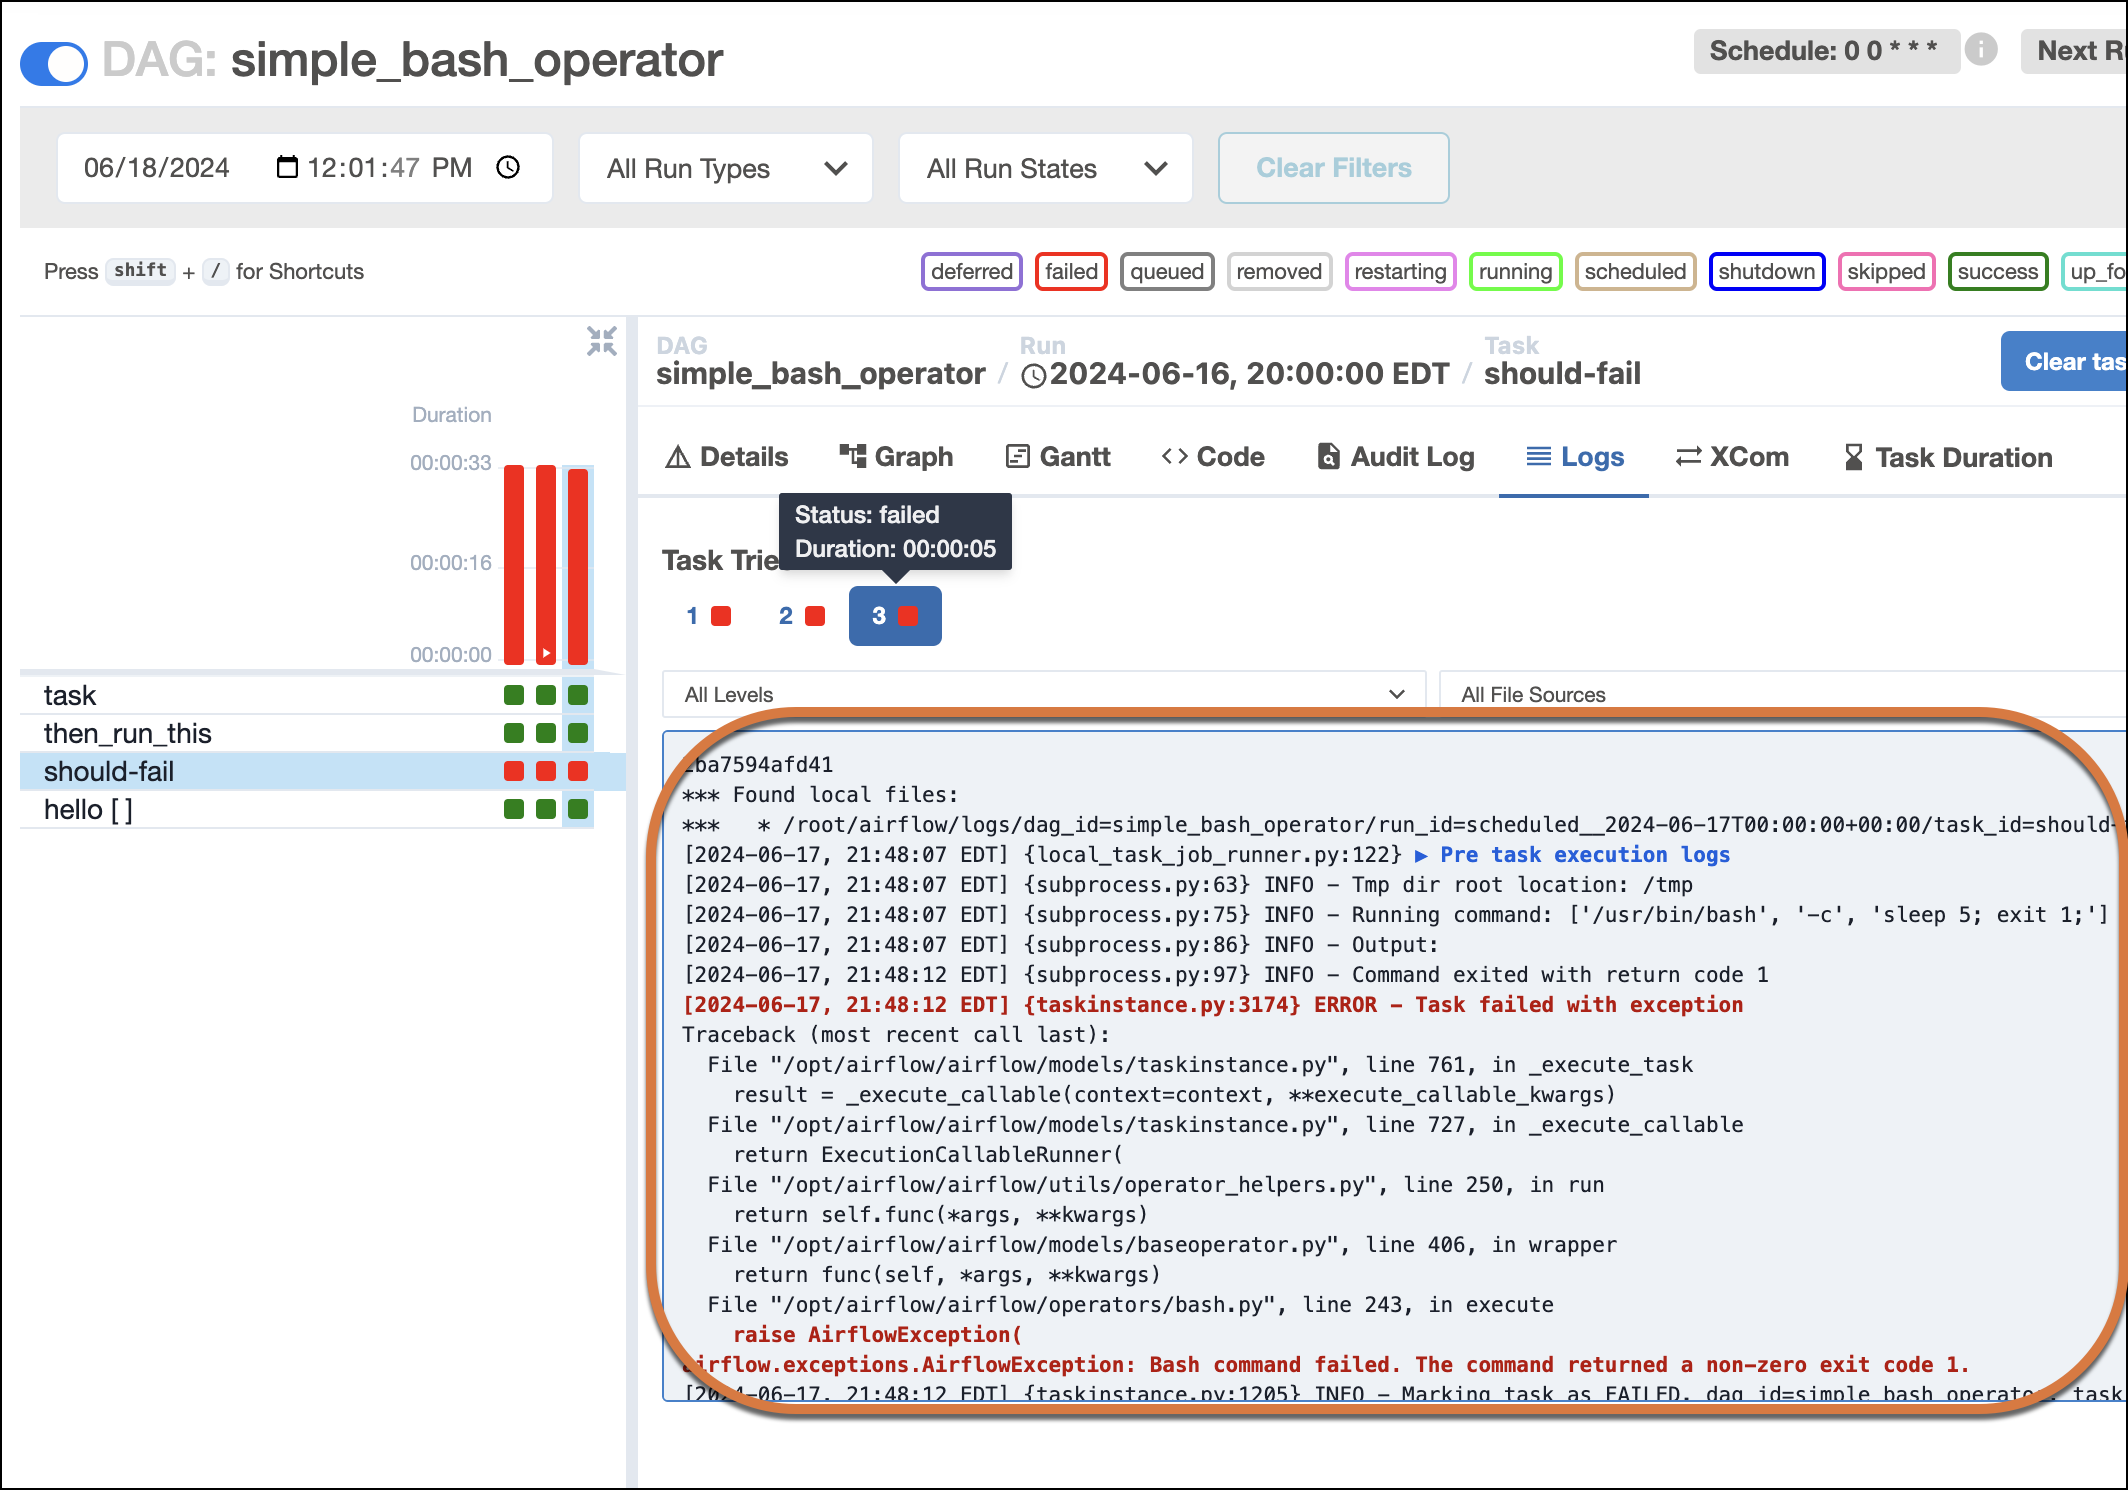Collapse the grid panel using the compress icon

602,341
